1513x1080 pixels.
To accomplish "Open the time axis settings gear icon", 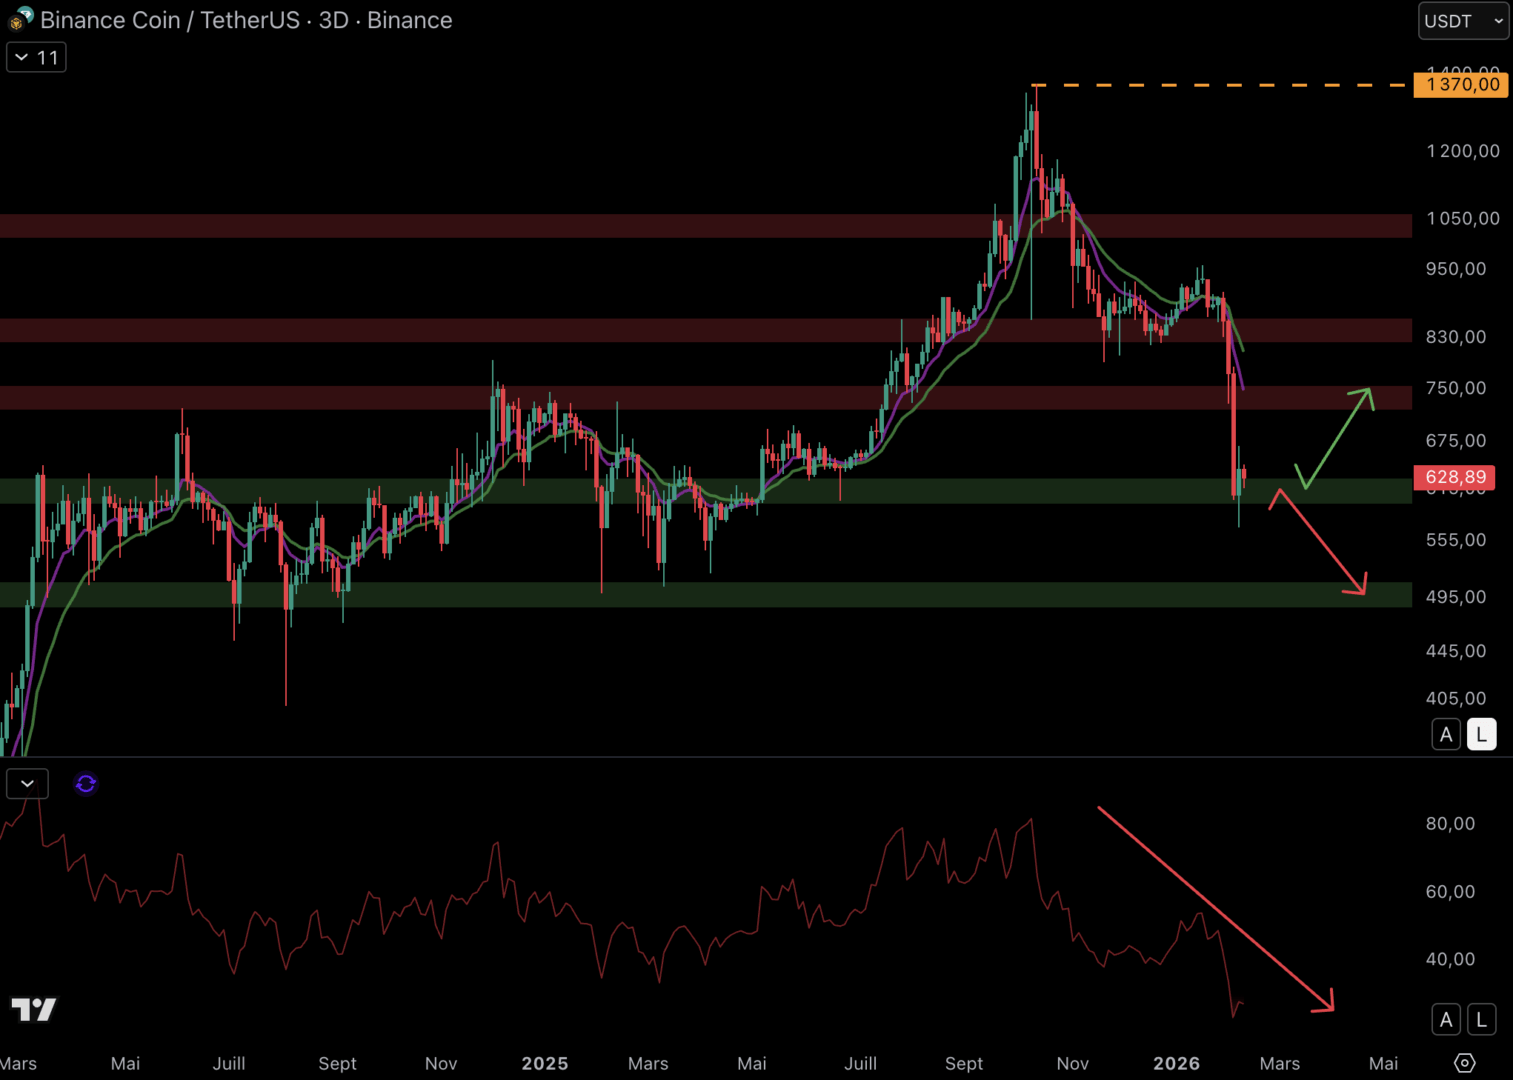I will [1464, 1063].
